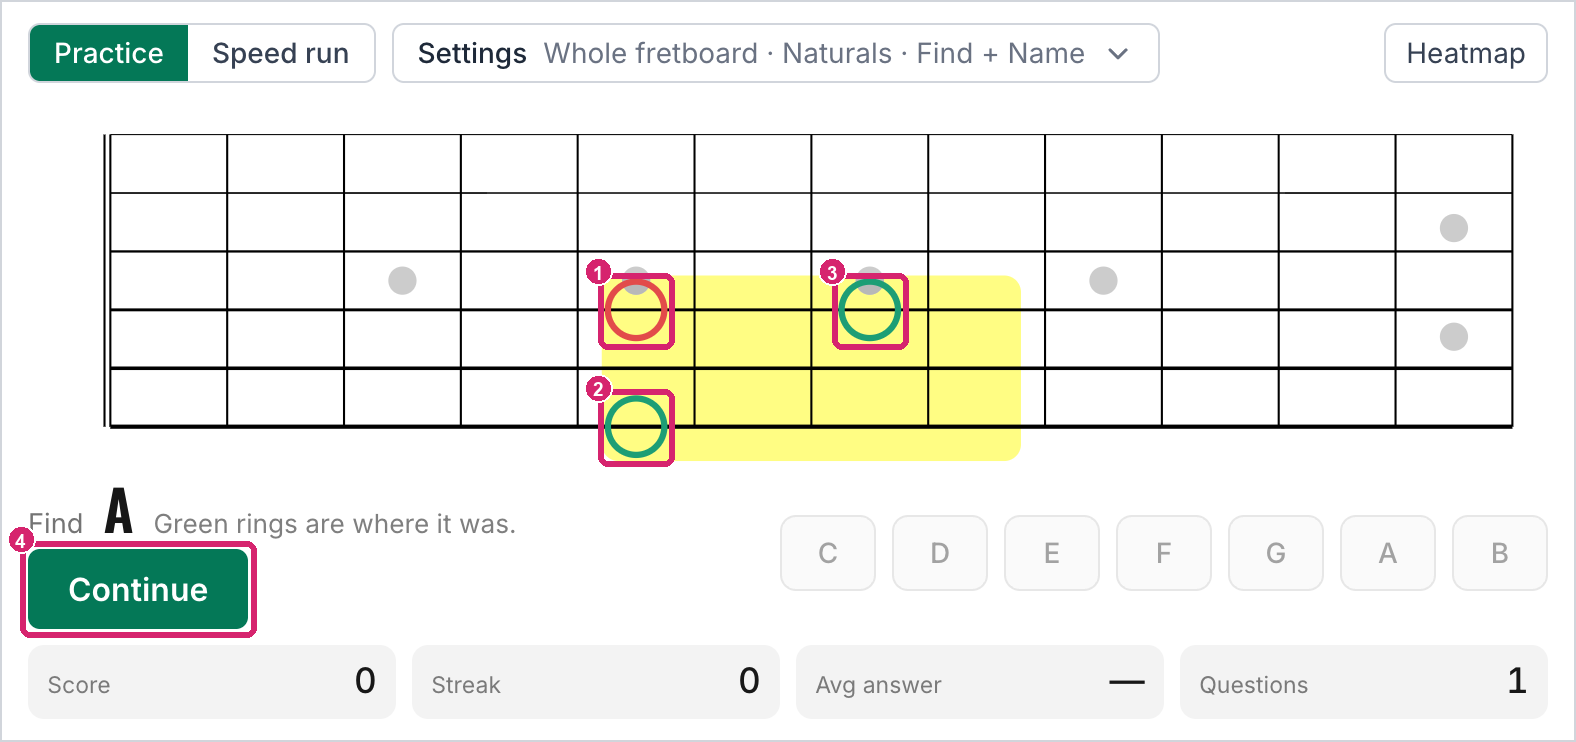Open the Settings dropdown panel
Viewport: 1576px width, 742px height.
click(x=776, y=53)
